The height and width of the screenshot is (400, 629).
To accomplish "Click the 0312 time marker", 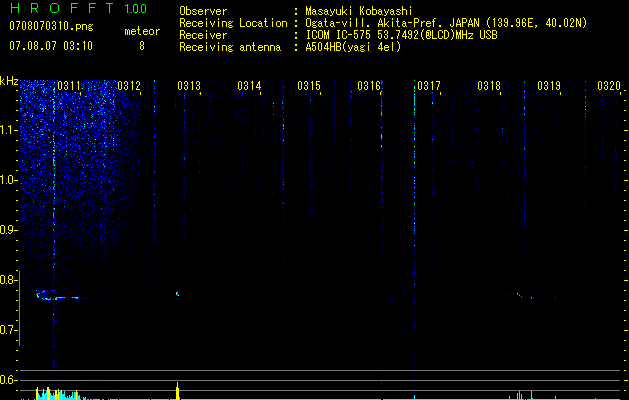I will [129, 86].
